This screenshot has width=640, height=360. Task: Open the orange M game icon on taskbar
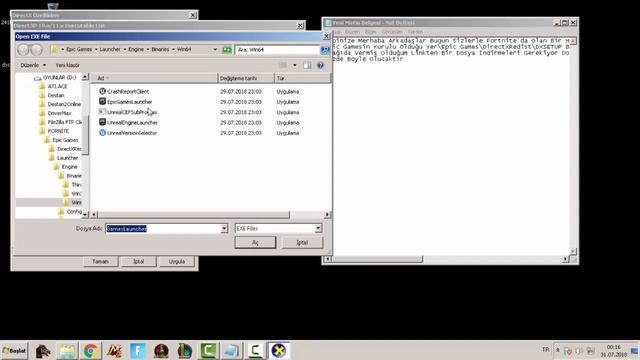(x=114, y=351)
